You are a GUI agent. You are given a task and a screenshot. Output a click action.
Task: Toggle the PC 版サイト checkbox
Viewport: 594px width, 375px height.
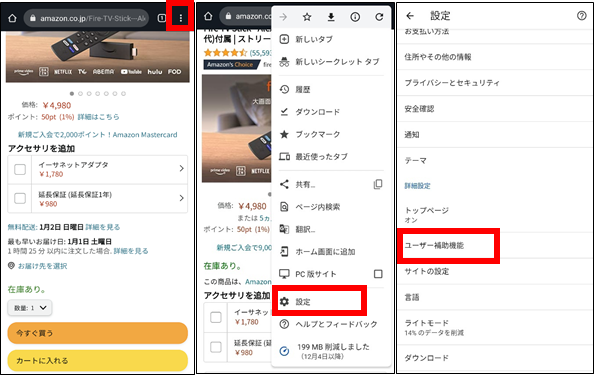pos(378,274)
